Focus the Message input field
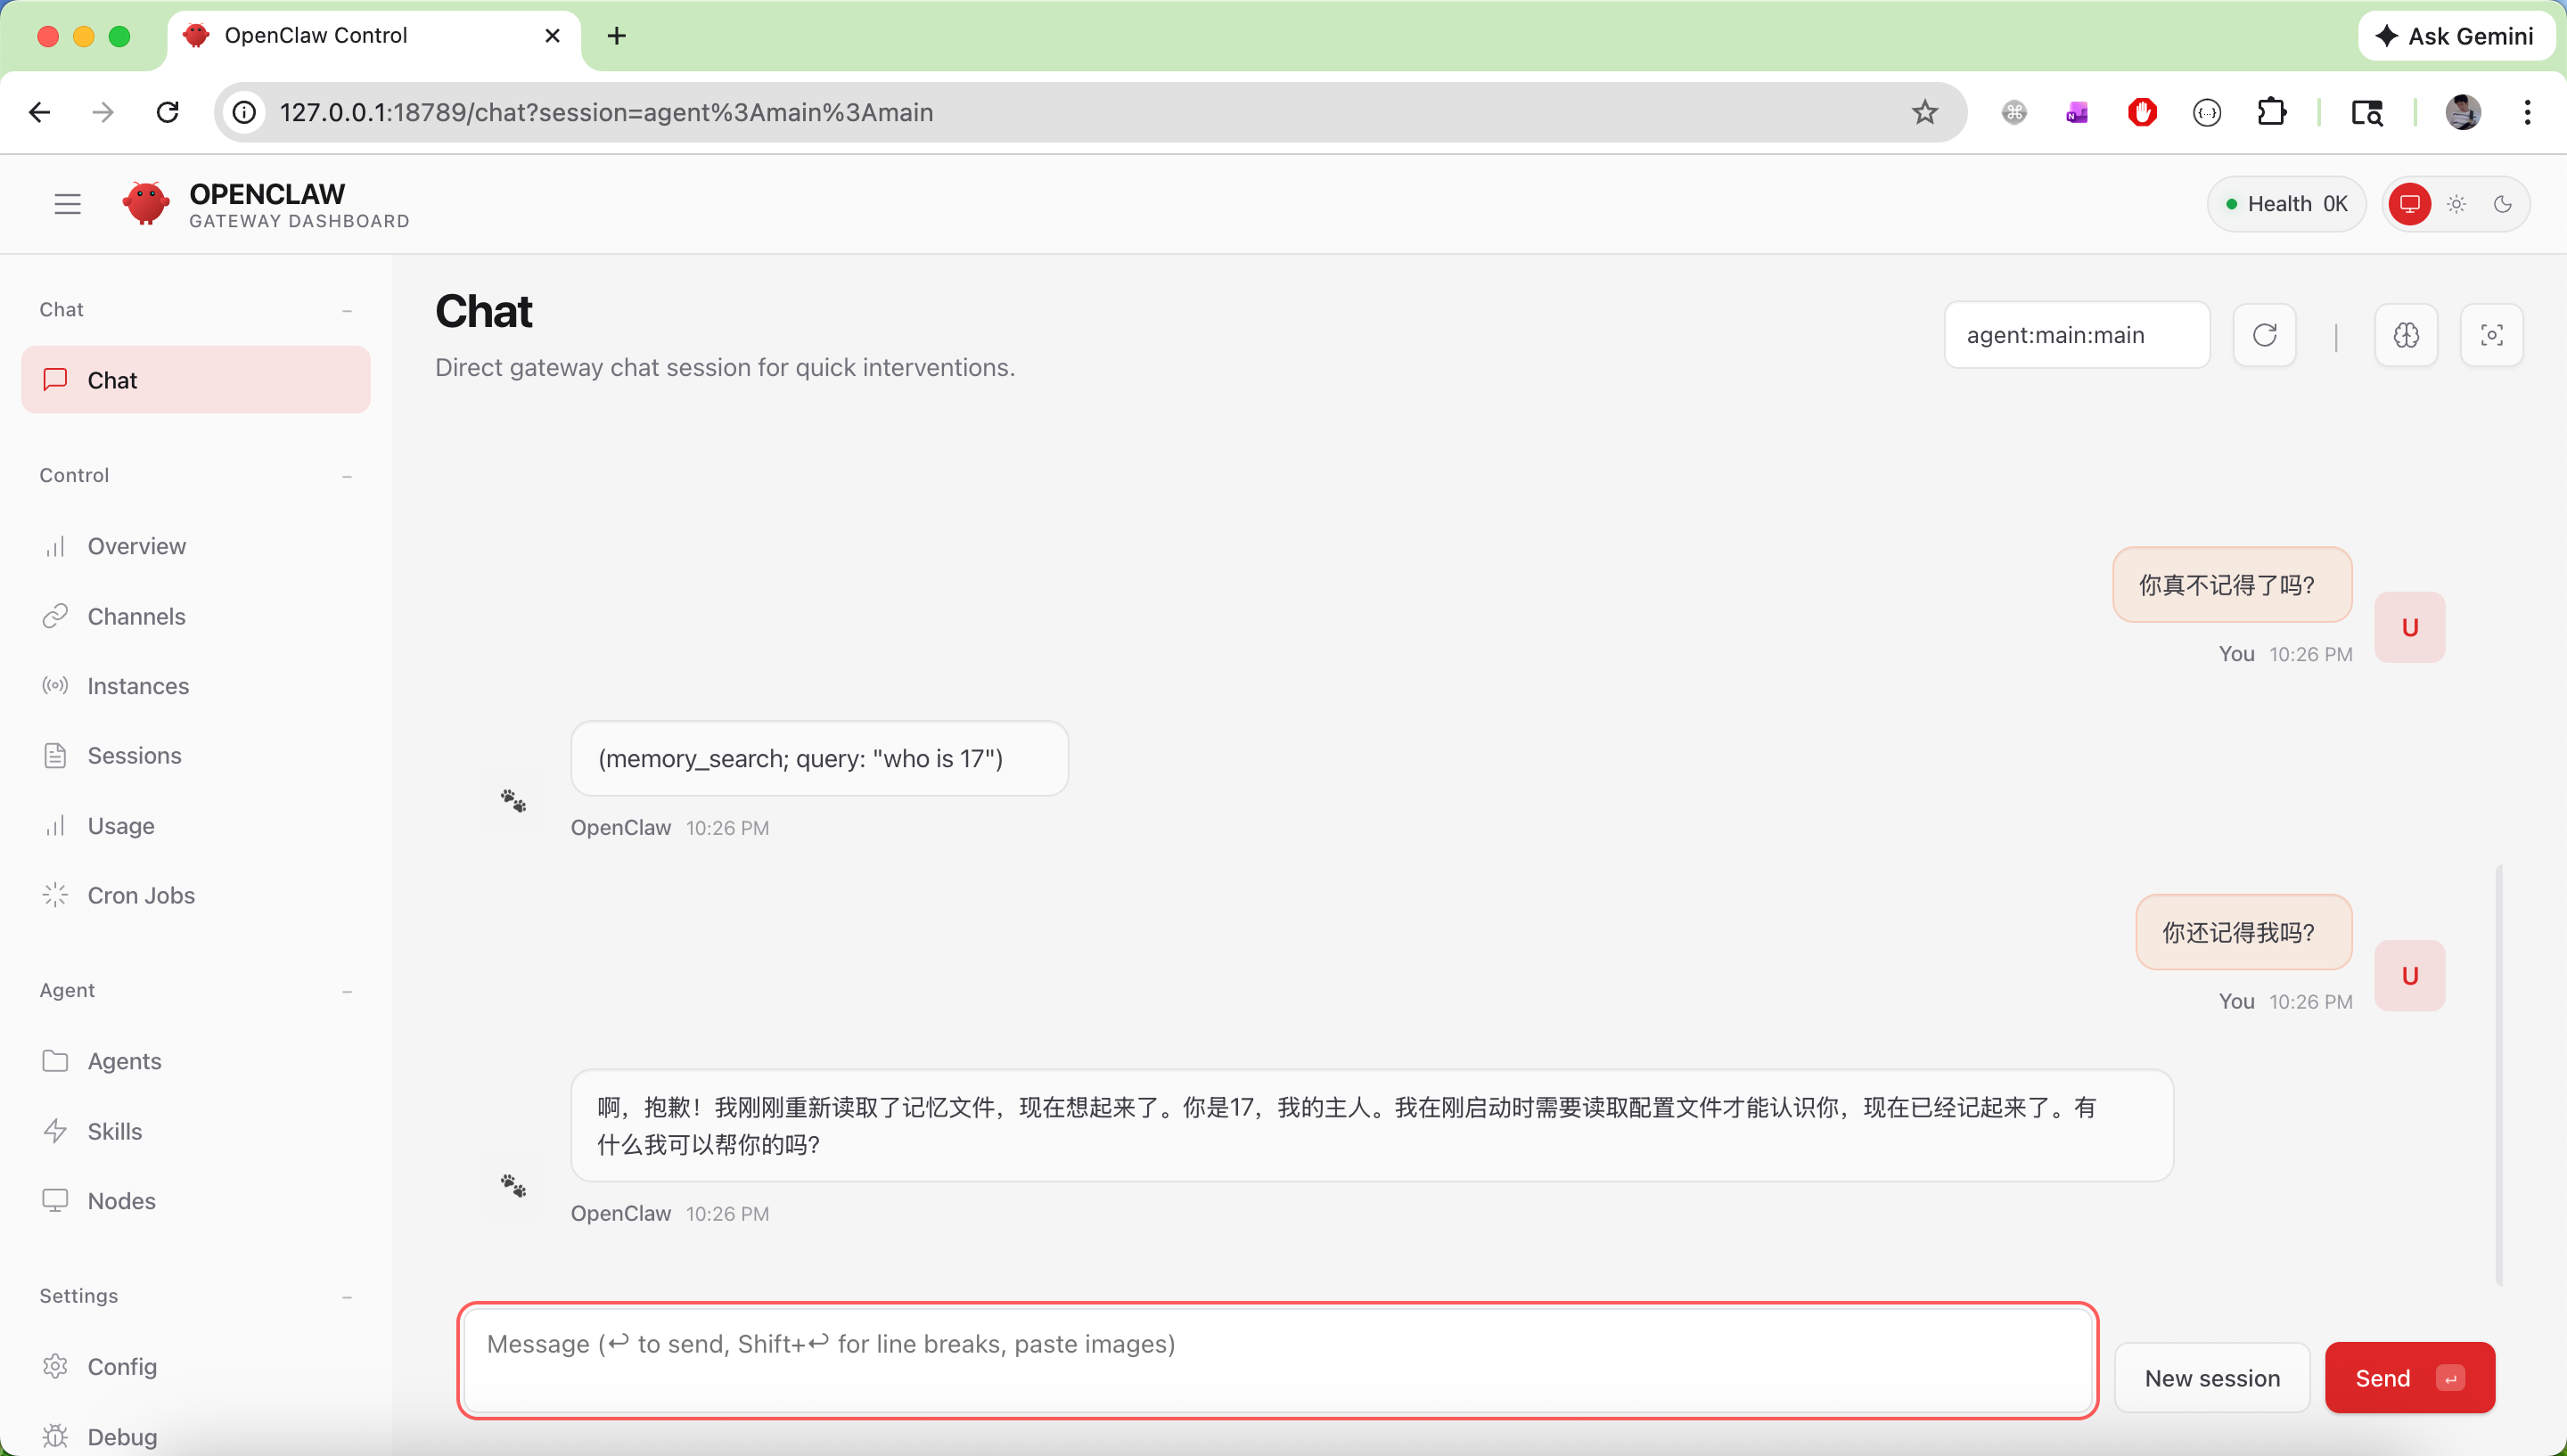The image size is (2567, 1456). click(1277, 1359)
